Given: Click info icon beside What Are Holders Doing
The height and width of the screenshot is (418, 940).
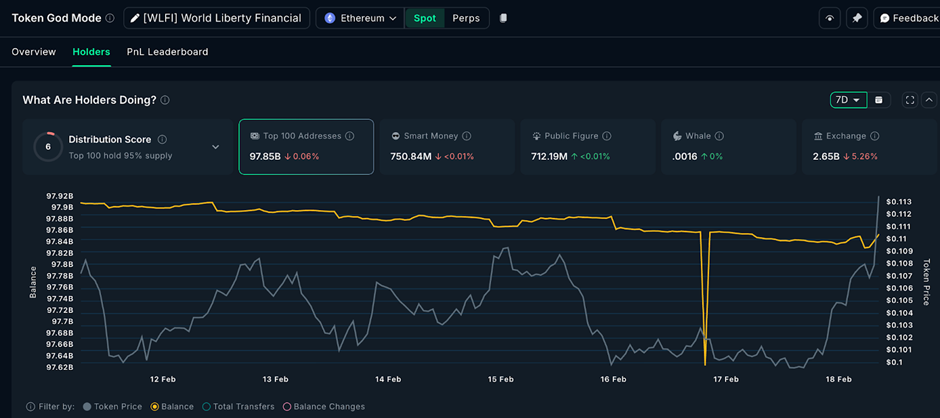Looking at the screenshot, I should (165, 100).
